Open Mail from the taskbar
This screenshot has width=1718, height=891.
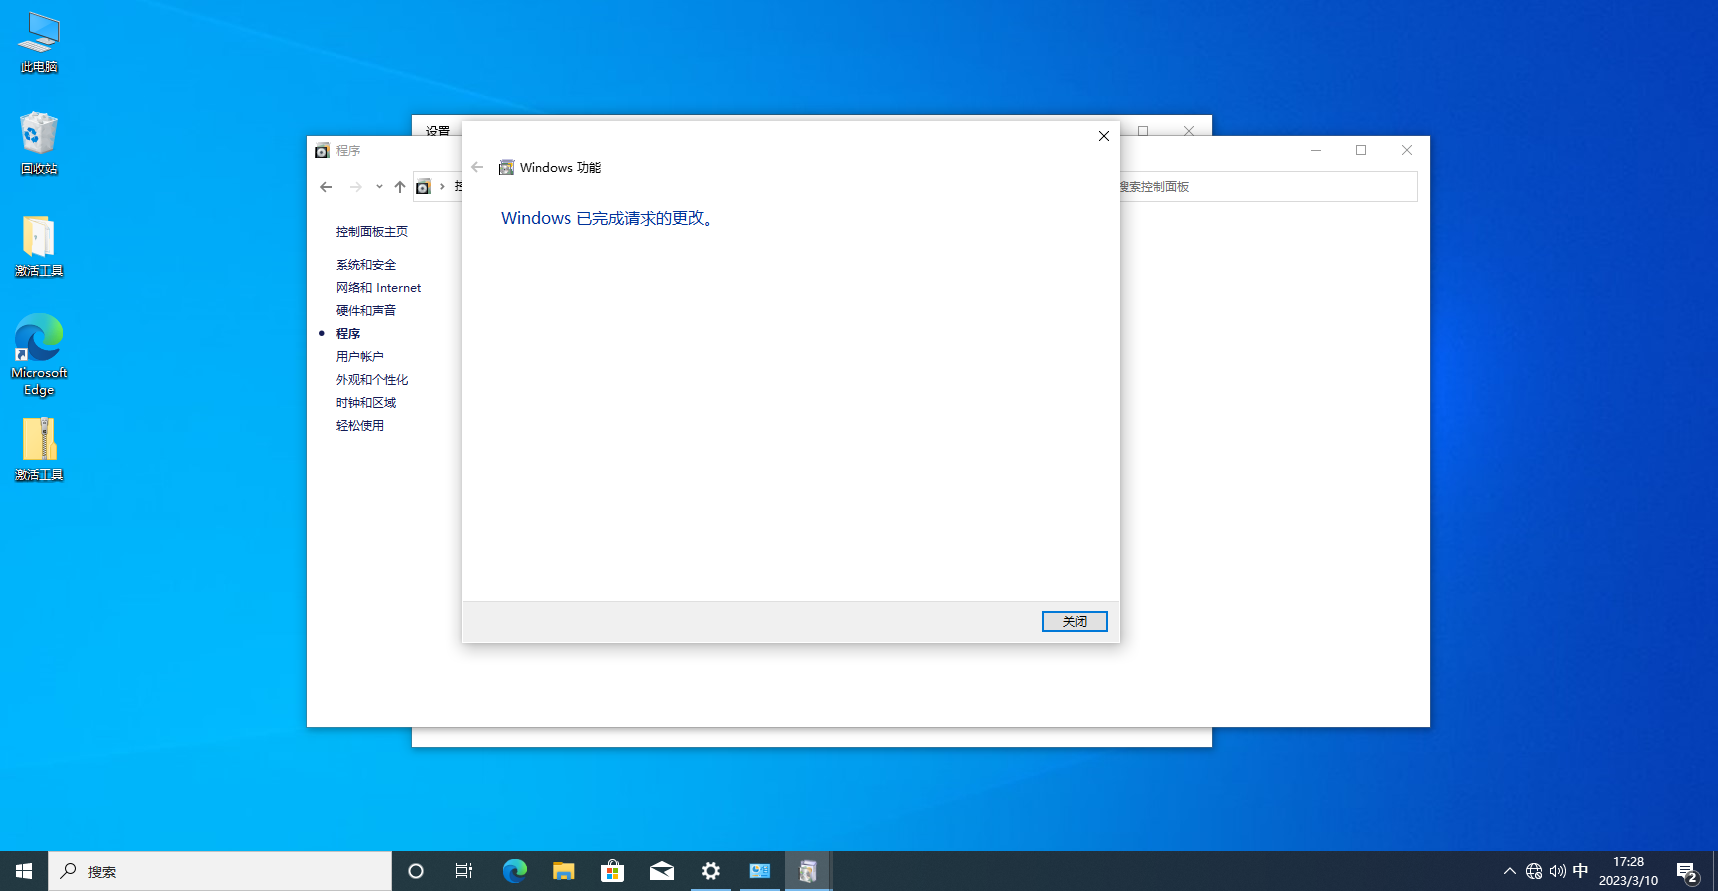661,871
